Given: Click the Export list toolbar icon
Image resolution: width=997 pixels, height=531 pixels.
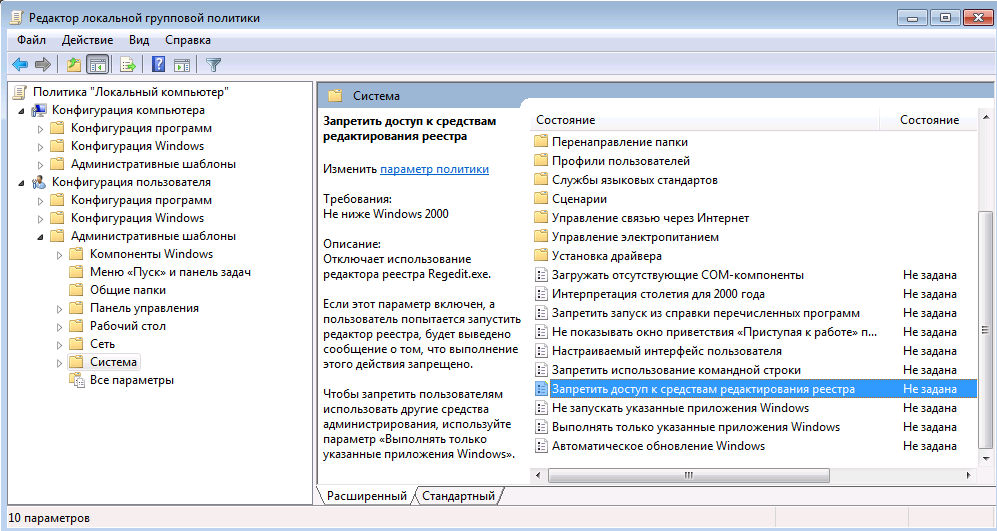Looking at the screenshot, I should click(x=128, y=64).
